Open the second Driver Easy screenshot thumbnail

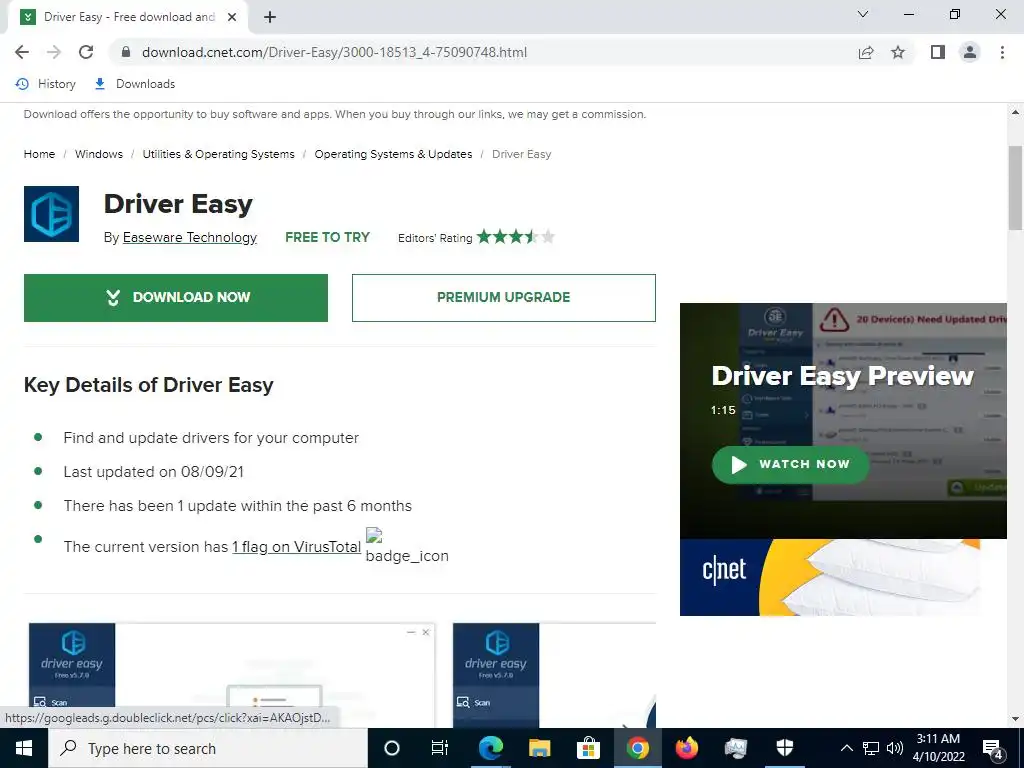[x=554, y=675]
